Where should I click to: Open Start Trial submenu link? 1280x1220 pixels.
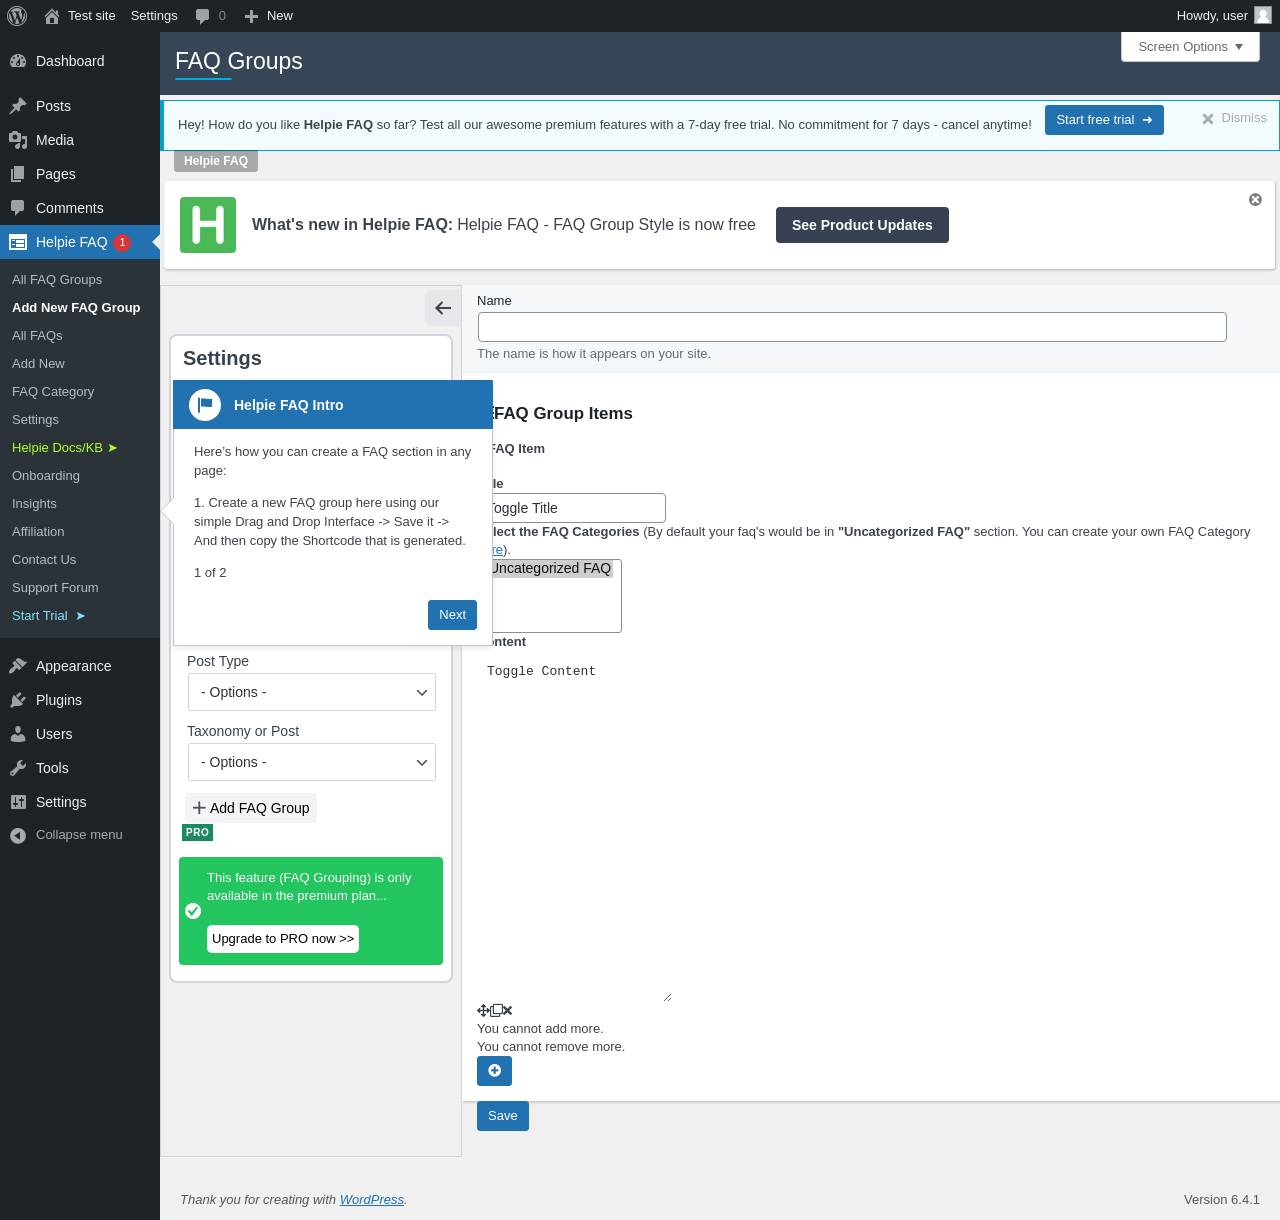point(49,616)
